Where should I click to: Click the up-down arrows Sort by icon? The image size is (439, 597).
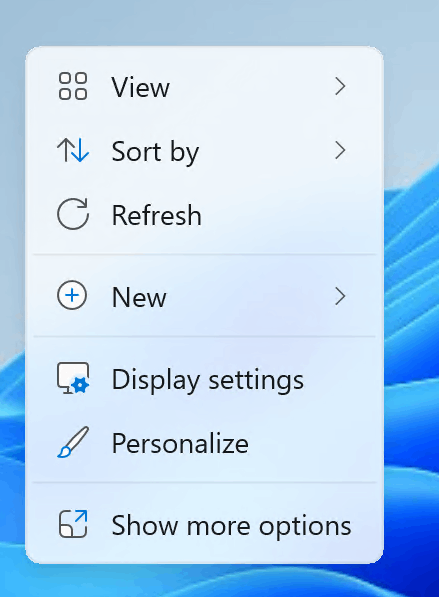(x=73, y=150)
